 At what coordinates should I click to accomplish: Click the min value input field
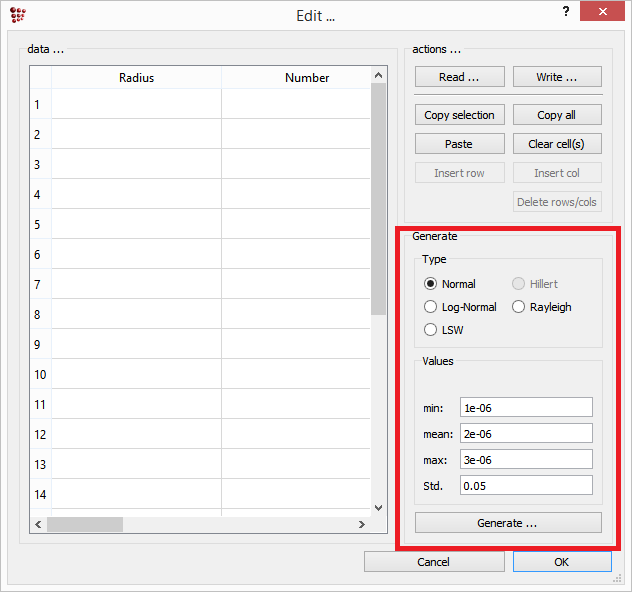pos(526,407)
